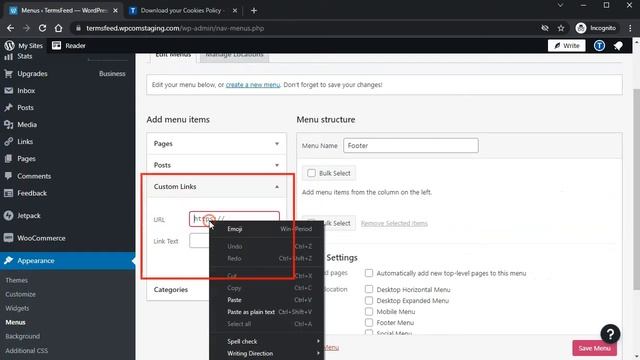Viewport: 640px width, 360px height.
Task: Reload the page with refresh icon
Action: [42, 28]
